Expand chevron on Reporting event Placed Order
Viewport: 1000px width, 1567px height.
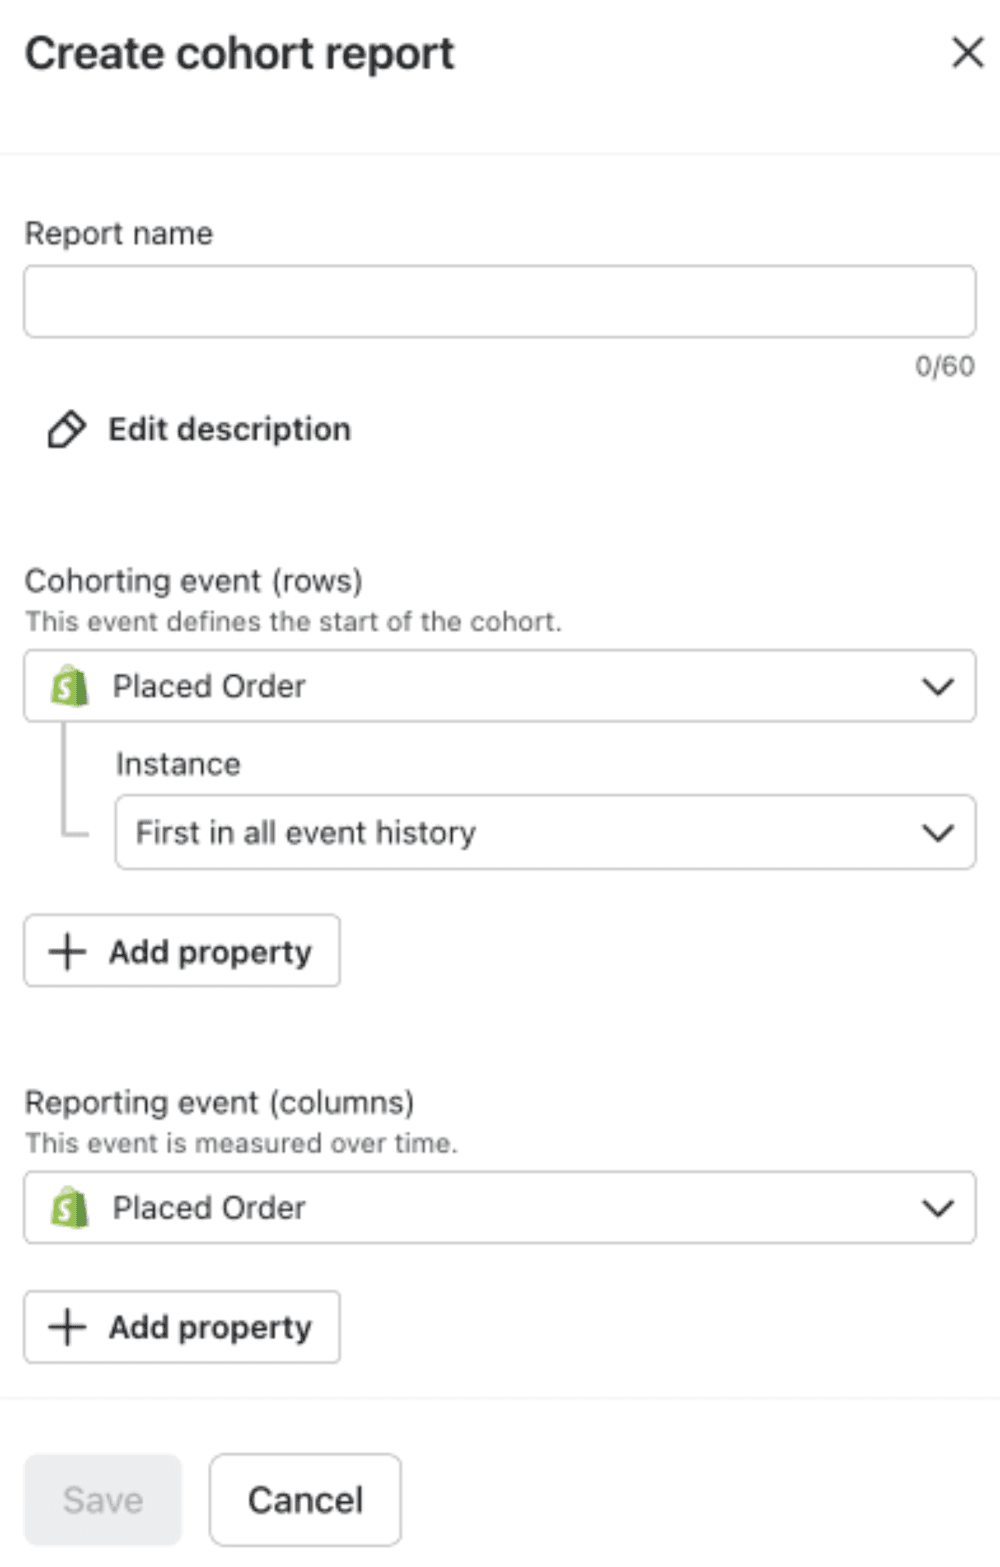click(938, 1208)
